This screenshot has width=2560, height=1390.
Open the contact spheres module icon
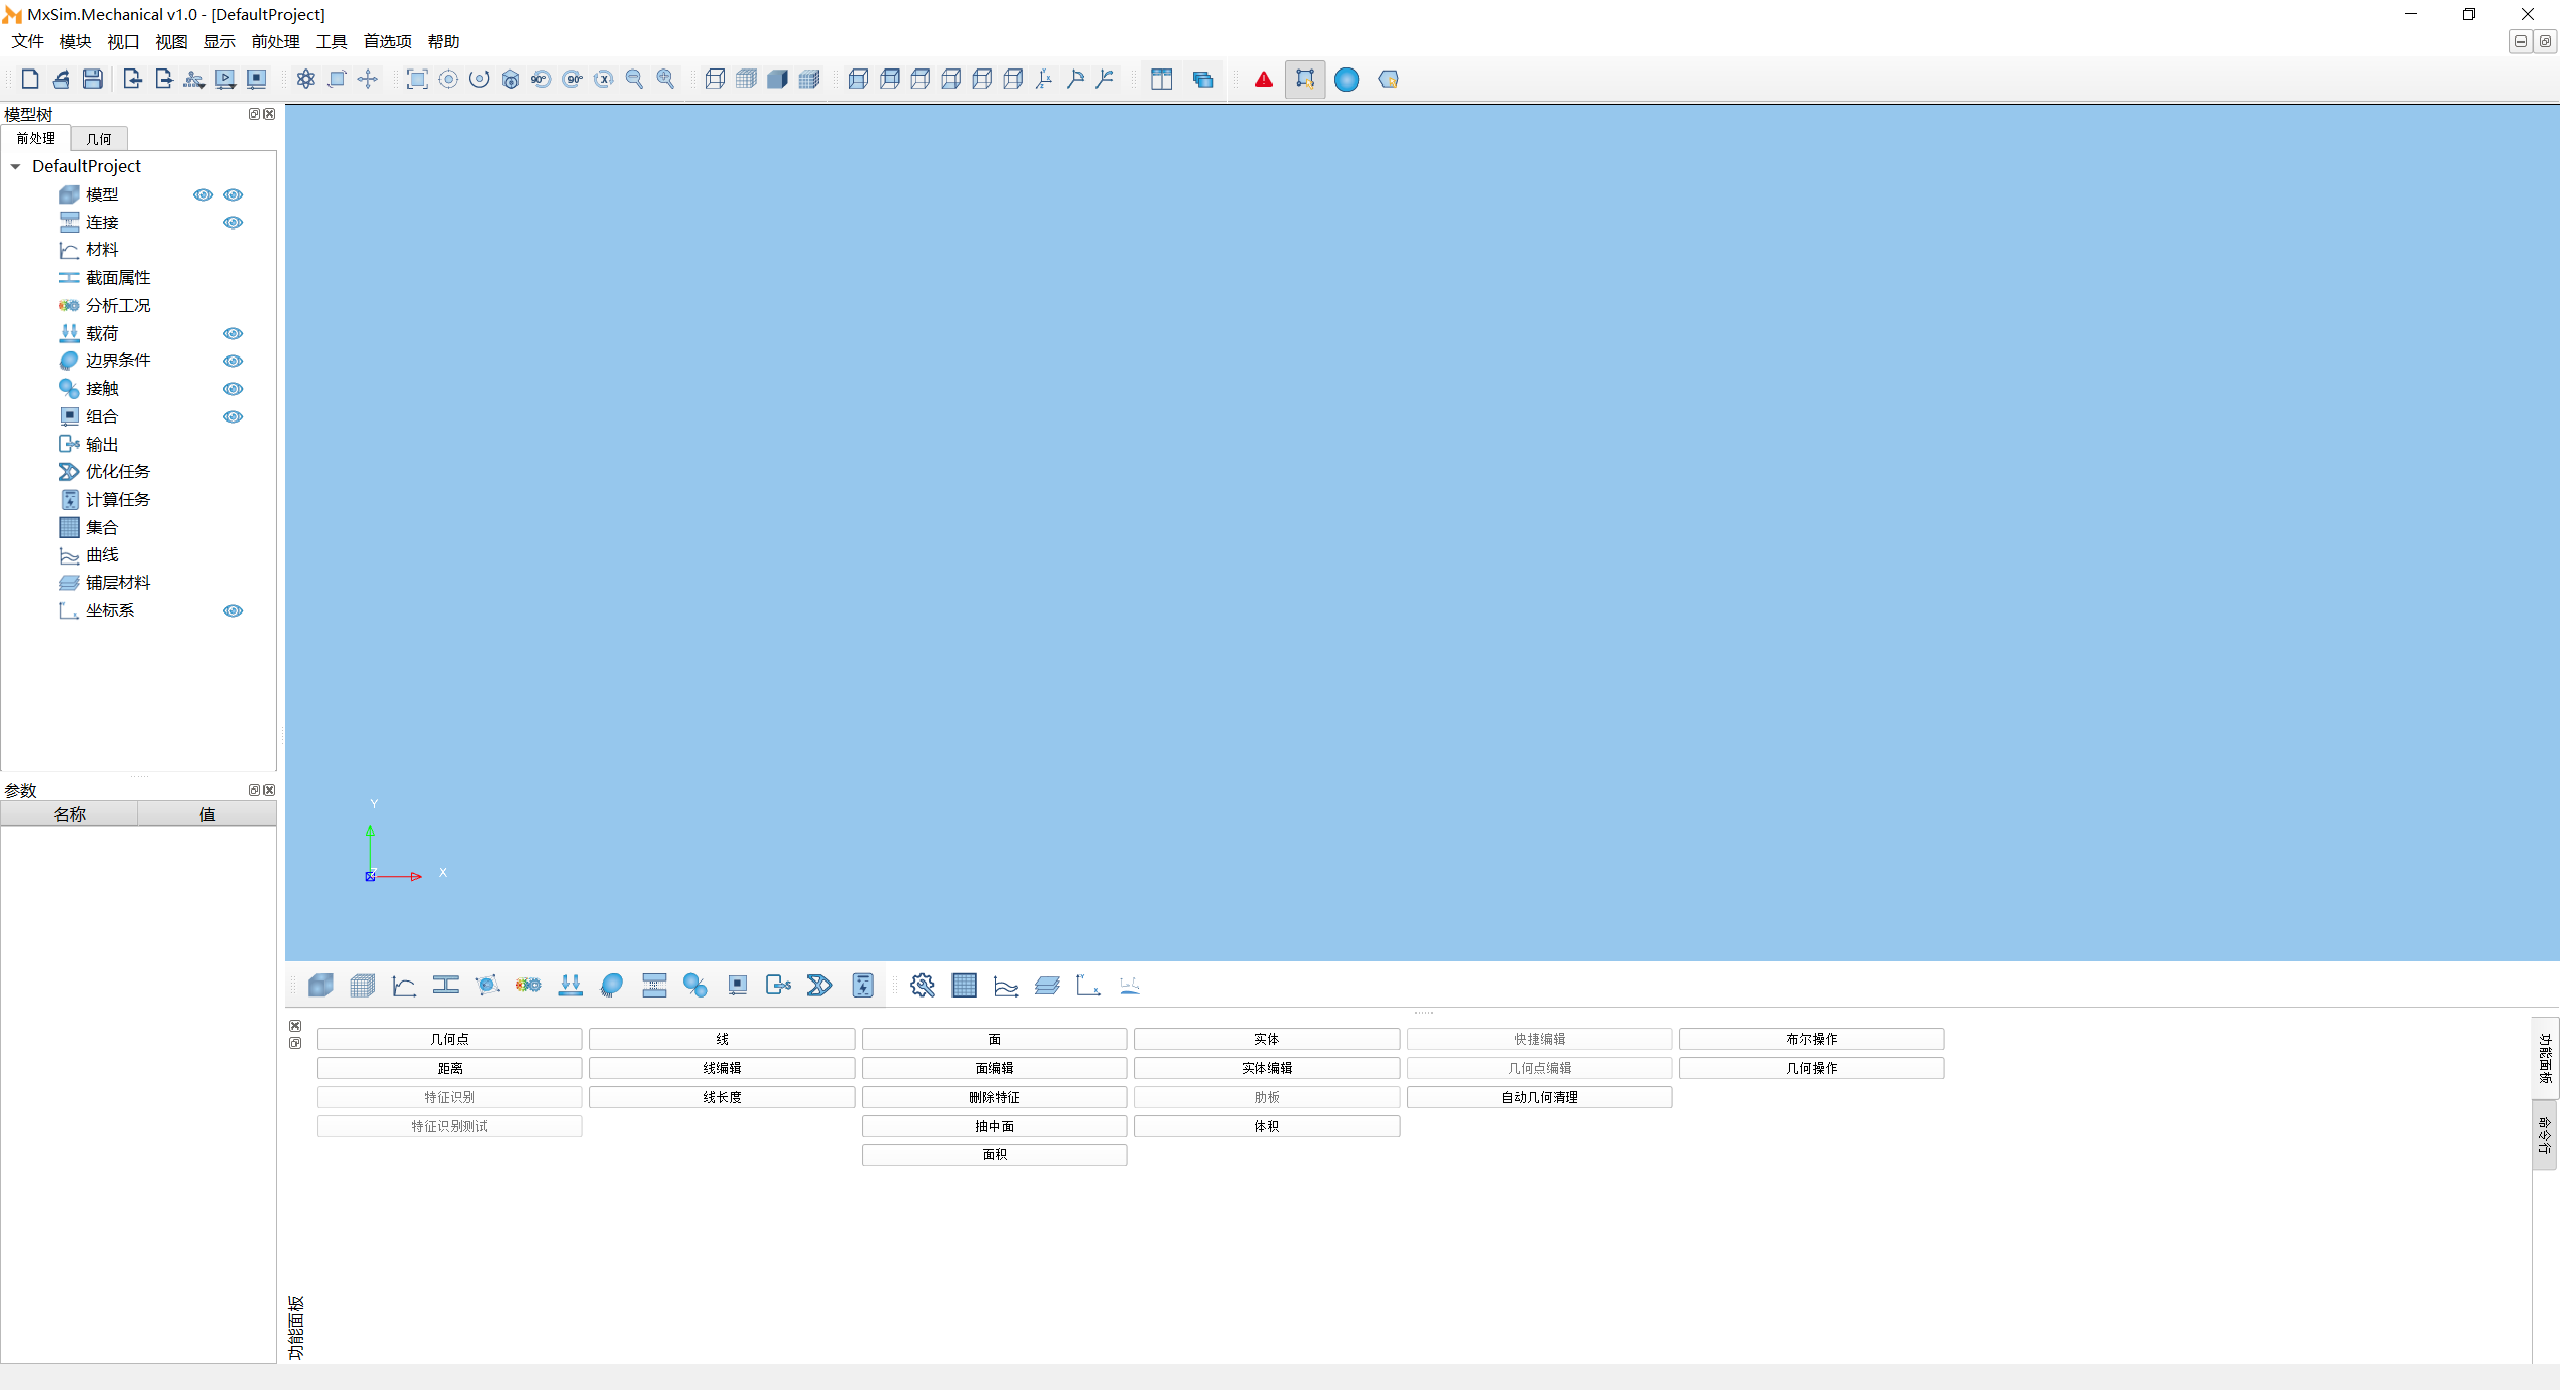coord(695,986)
